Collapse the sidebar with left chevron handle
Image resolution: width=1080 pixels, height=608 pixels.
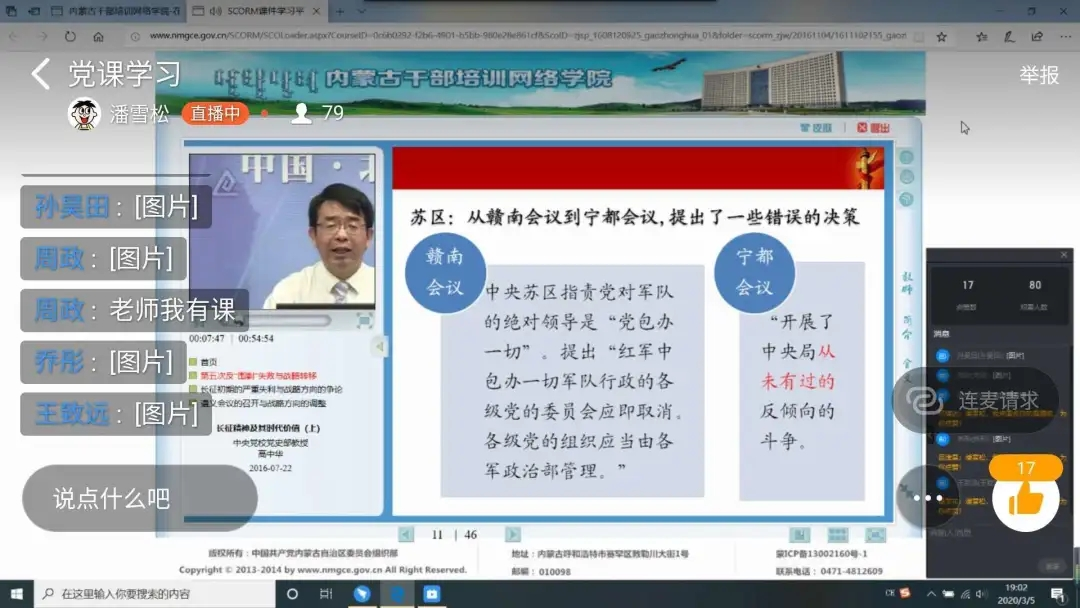click(381, 346)
